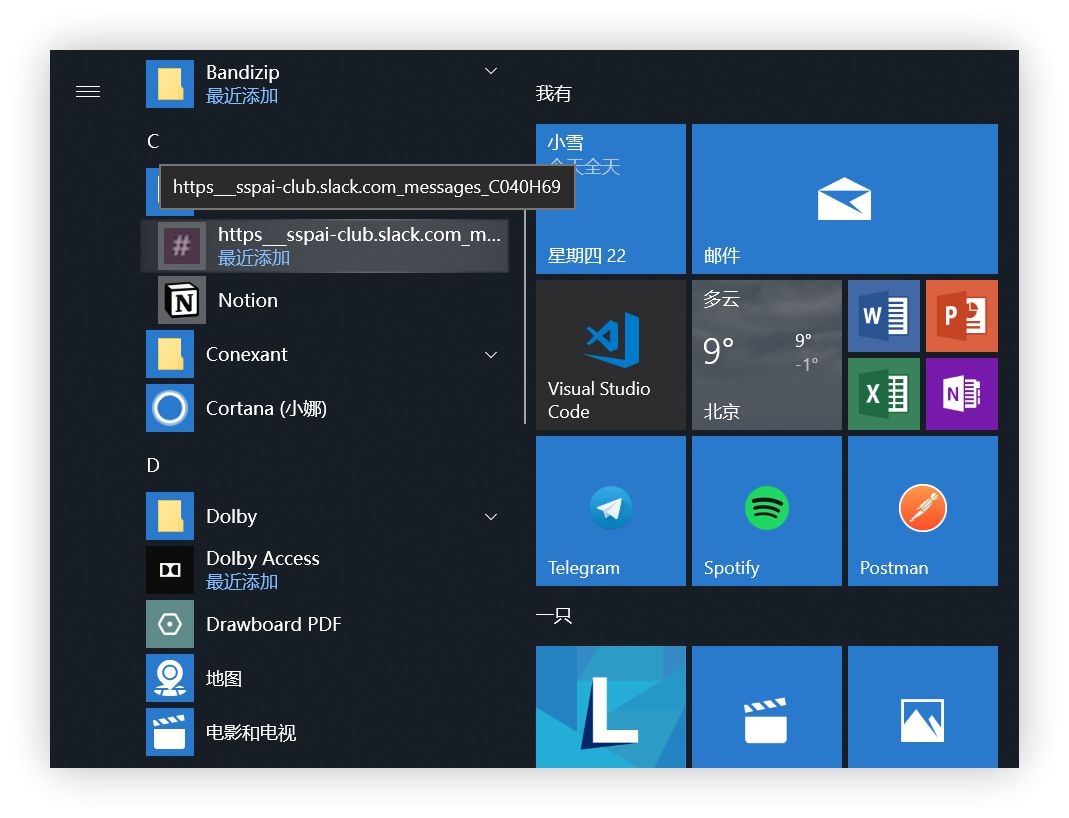Launch the Word tile

pyautogui.click(x=884, y=316)
